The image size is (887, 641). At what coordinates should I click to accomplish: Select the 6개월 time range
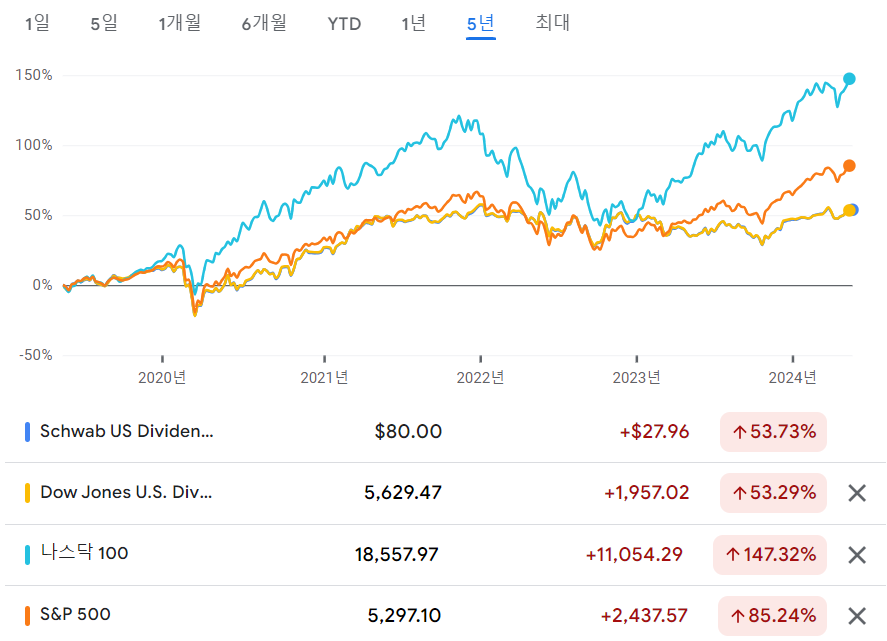(x=264, y=23)
